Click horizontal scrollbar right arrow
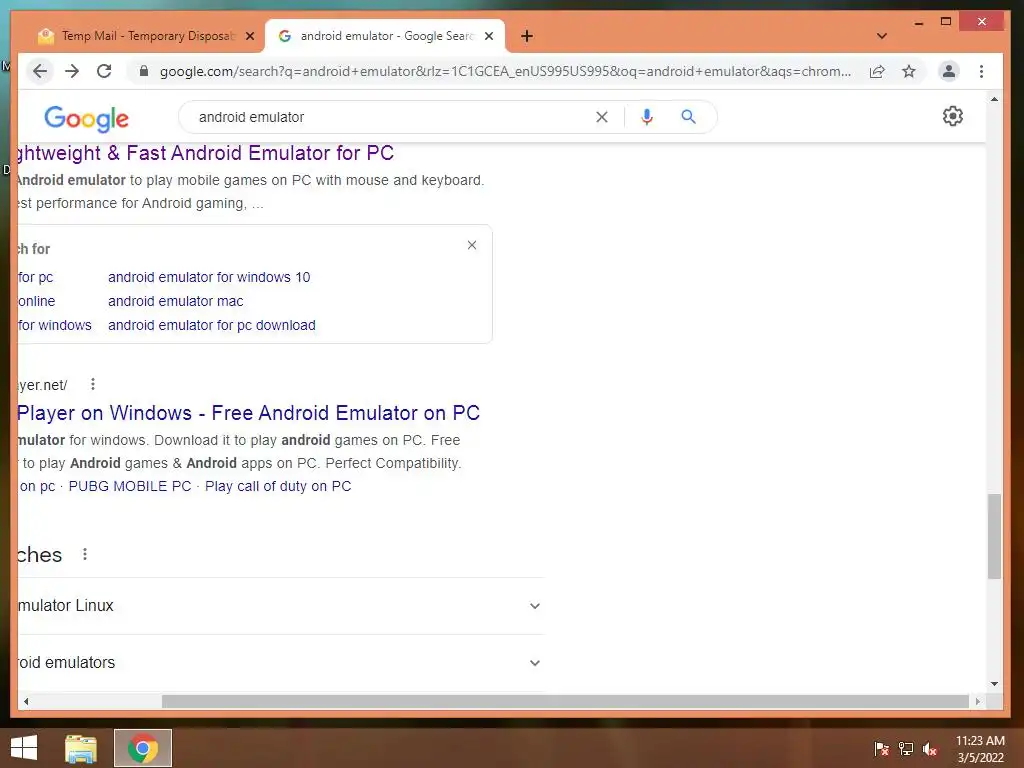Image resolution: width=1024 pixels, height=768 pixels. click(x=978, y=701)
